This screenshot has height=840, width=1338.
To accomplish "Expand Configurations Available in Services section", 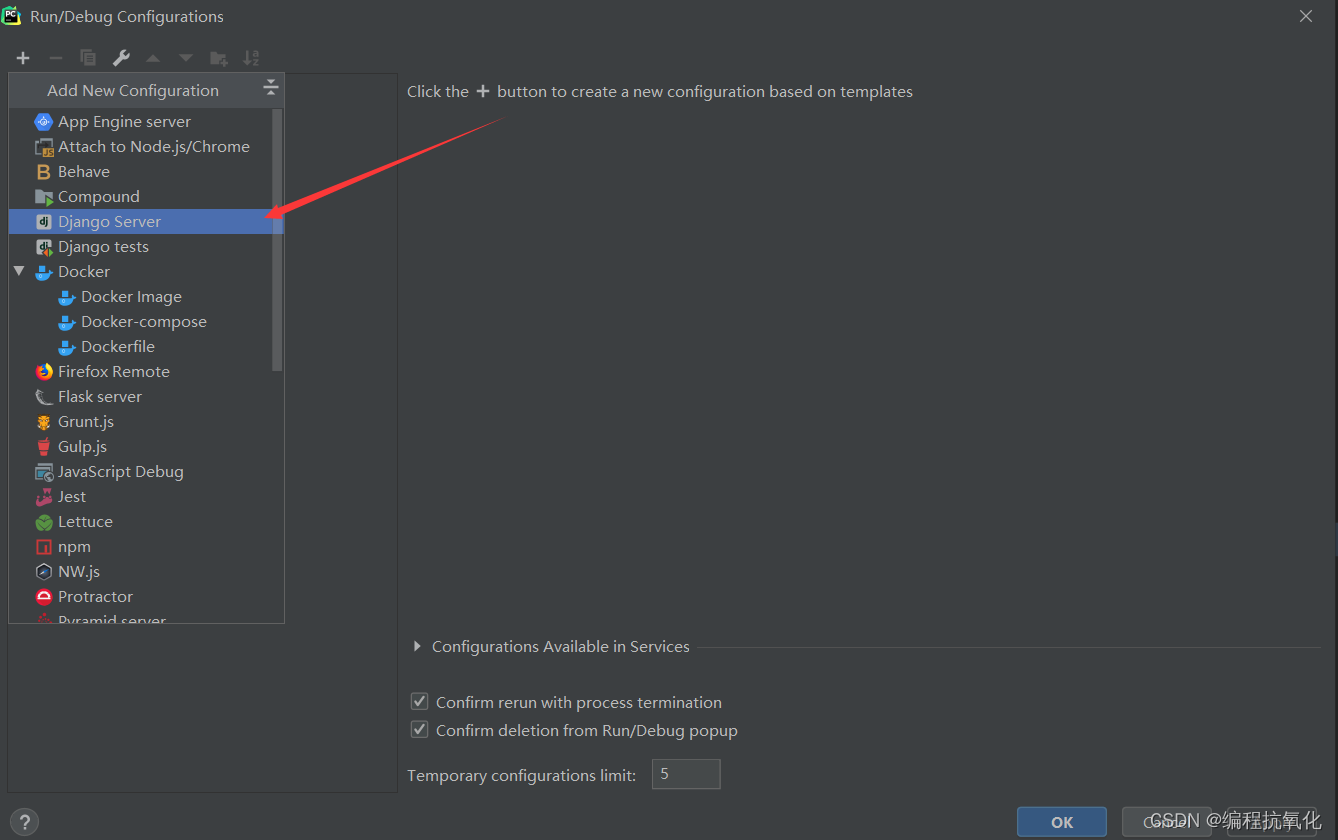I will click(x=417, y=647).
